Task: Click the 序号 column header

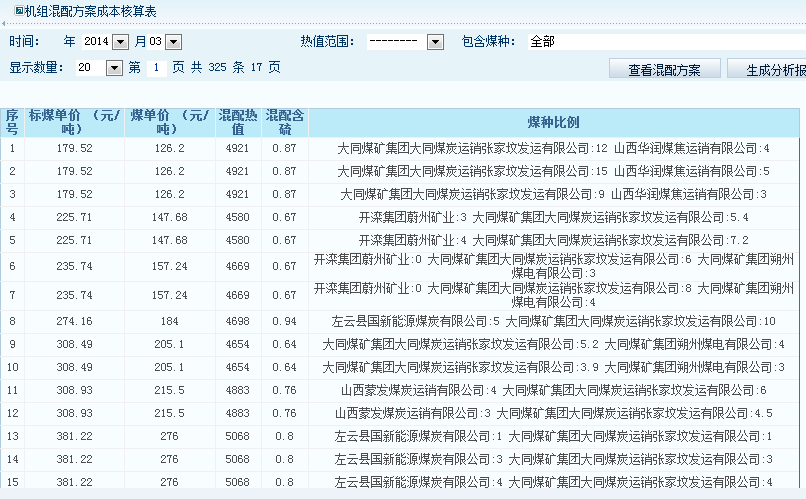Action: [x=12, y=122]
